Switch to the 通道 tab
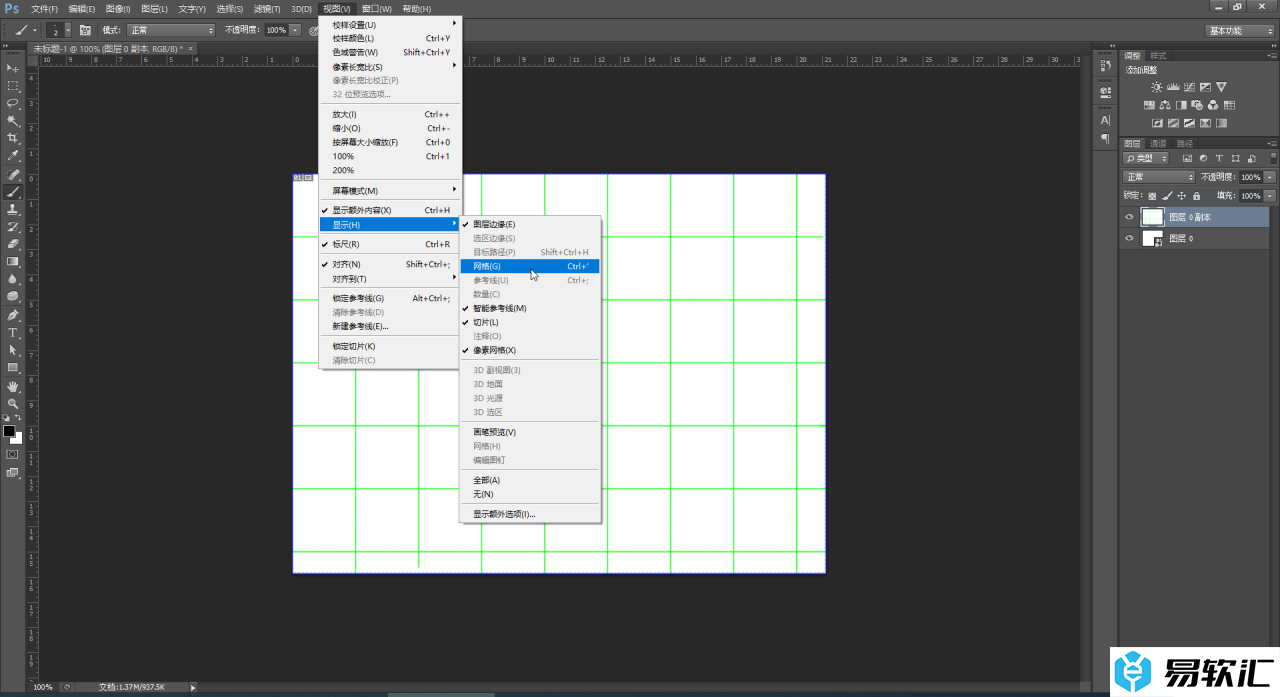This screenshot has height=697, width=1280. [1159, 143]
